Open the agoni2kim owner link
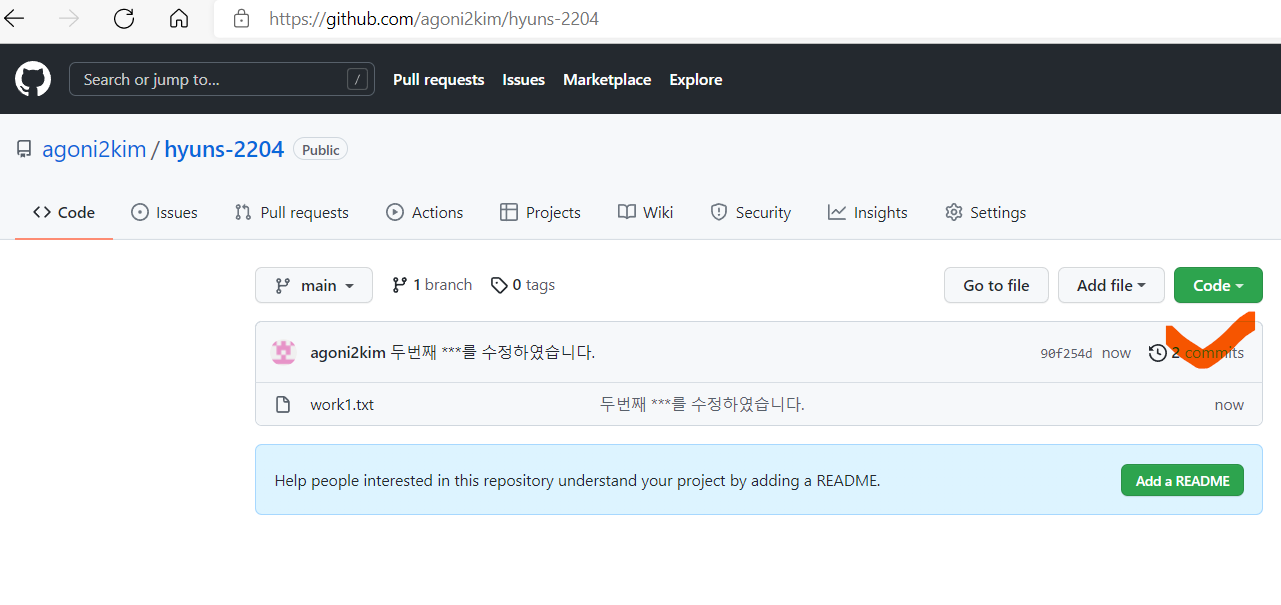This screenshot has width=1281, height=605. (x=94, y=150)
